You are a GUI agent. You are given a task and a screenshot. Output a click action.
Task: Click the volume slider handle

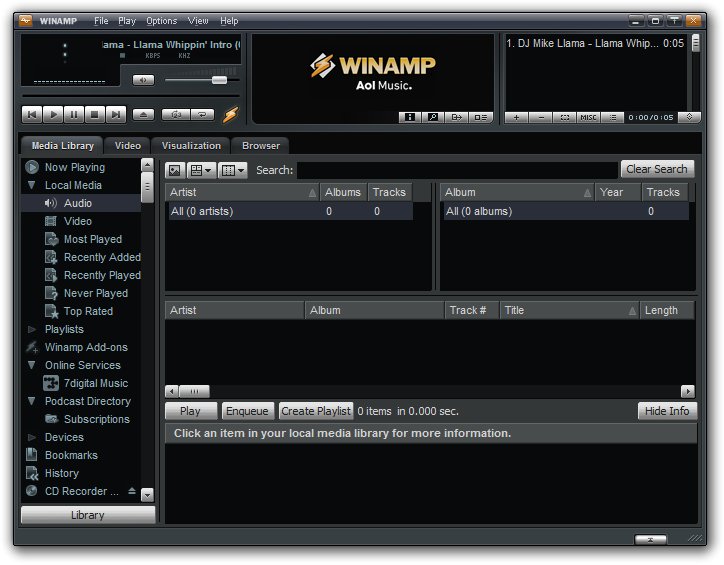point(219,80)
